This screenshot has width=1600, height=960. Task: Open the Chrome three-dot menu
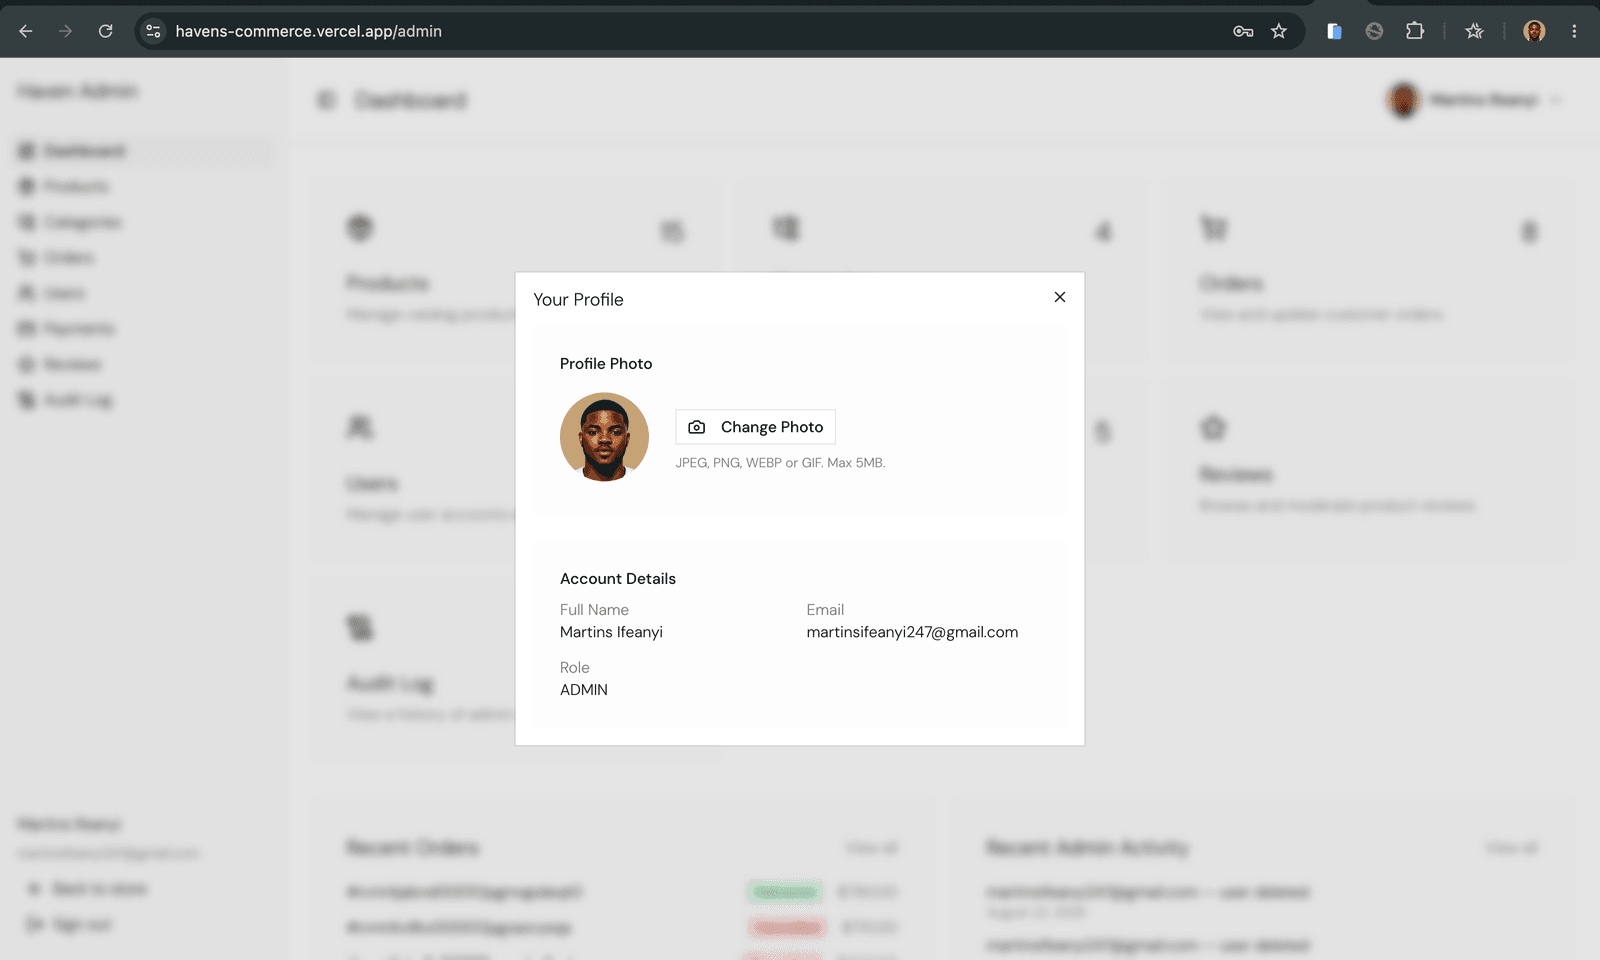point(1574,31)
